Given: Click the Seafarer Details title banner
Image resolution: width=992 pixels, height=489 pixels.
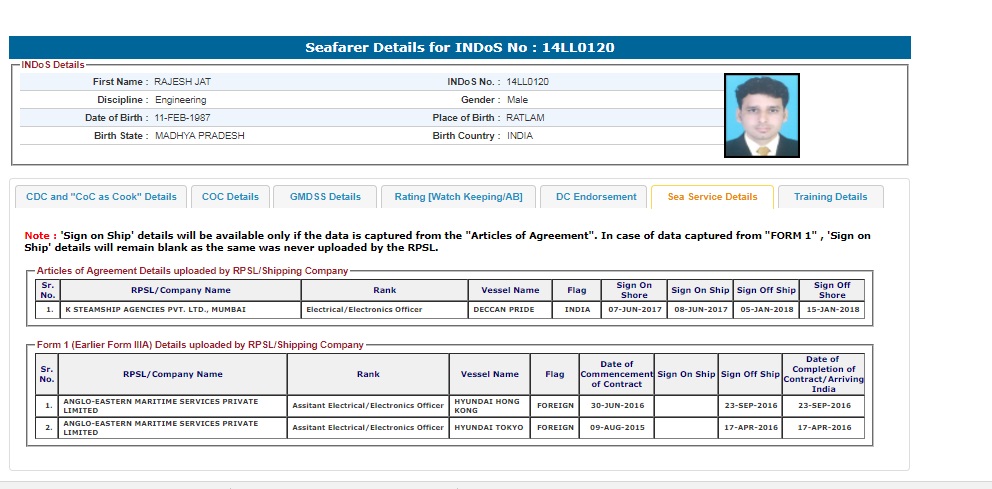Looking at the screenshot, I should coord(460,47).
